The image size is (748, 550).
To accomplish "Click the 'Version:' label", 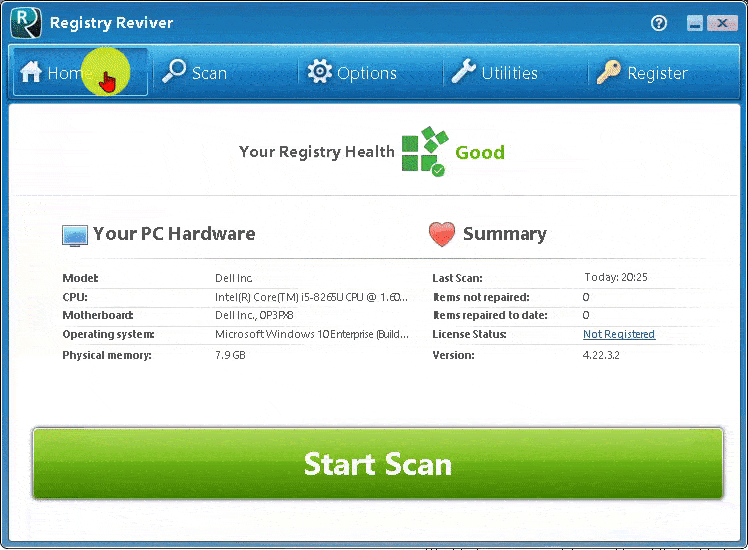I will [x=453, y=355].
